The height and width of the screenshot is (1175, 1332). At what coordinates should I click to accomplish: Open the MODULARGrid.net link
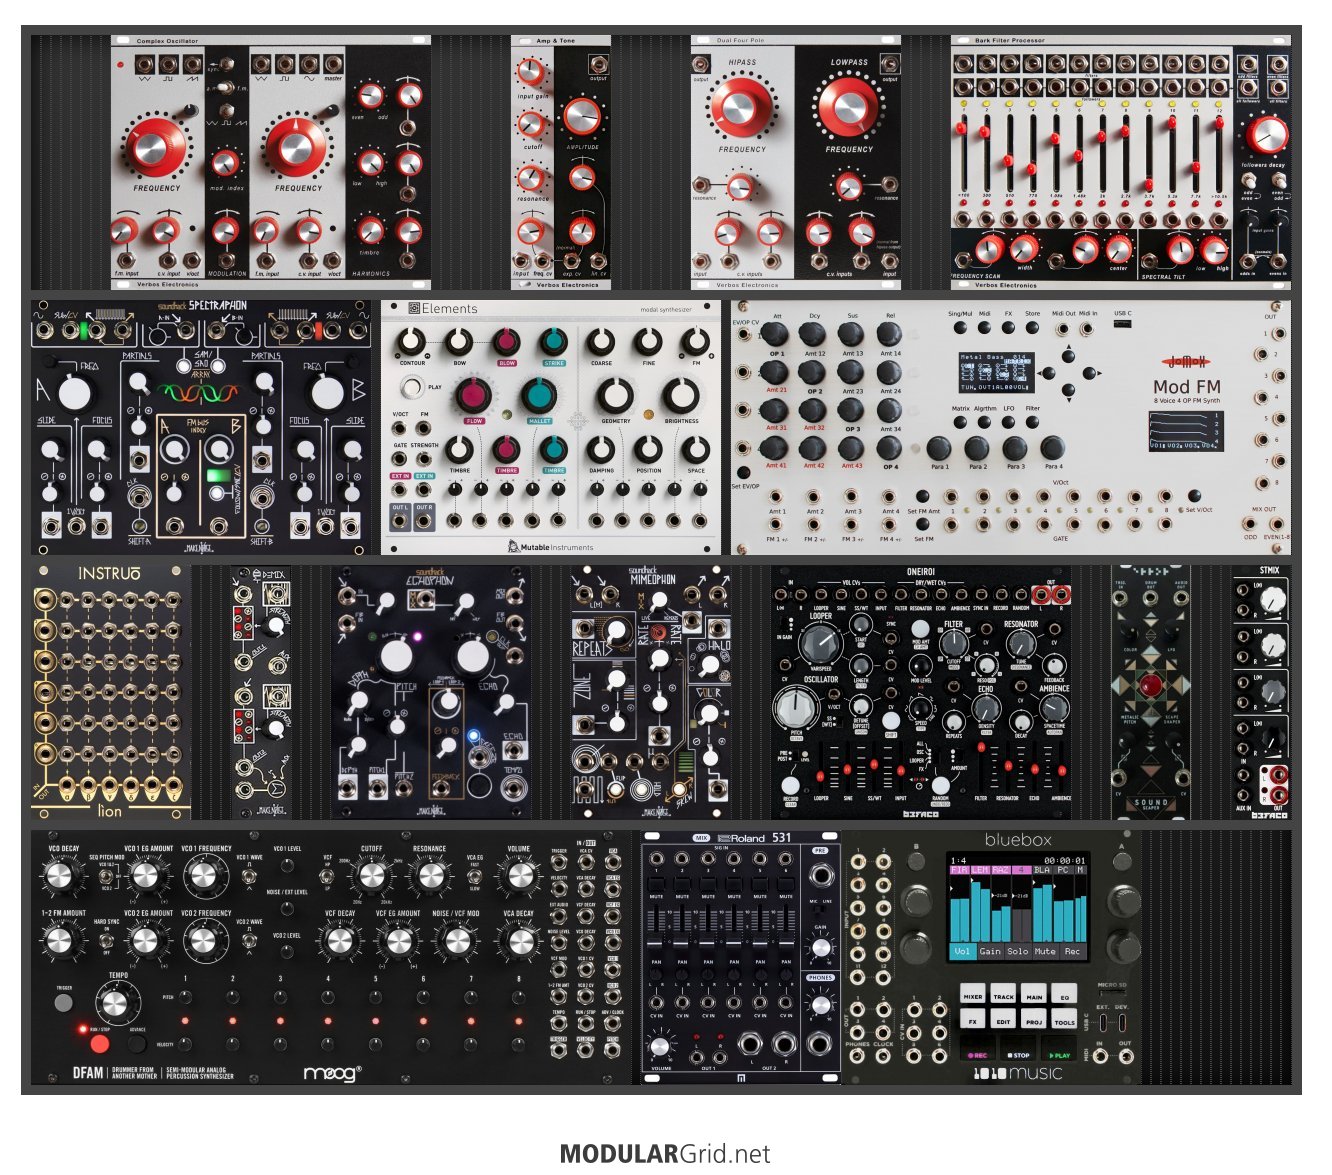tap(665, 1154)
